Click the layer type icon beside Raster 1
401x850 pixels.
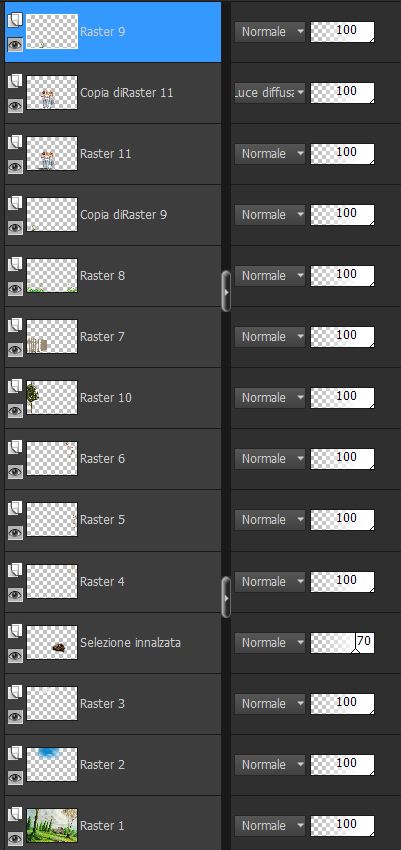tap(15, 814)
